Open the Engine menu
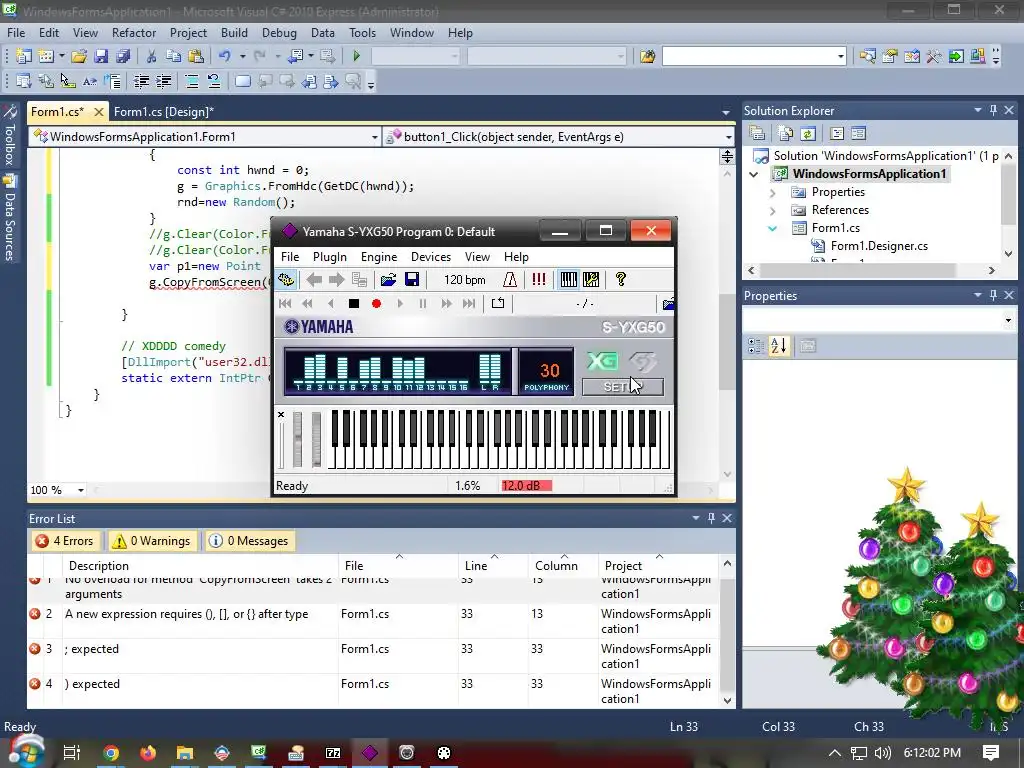 [379, 257]
